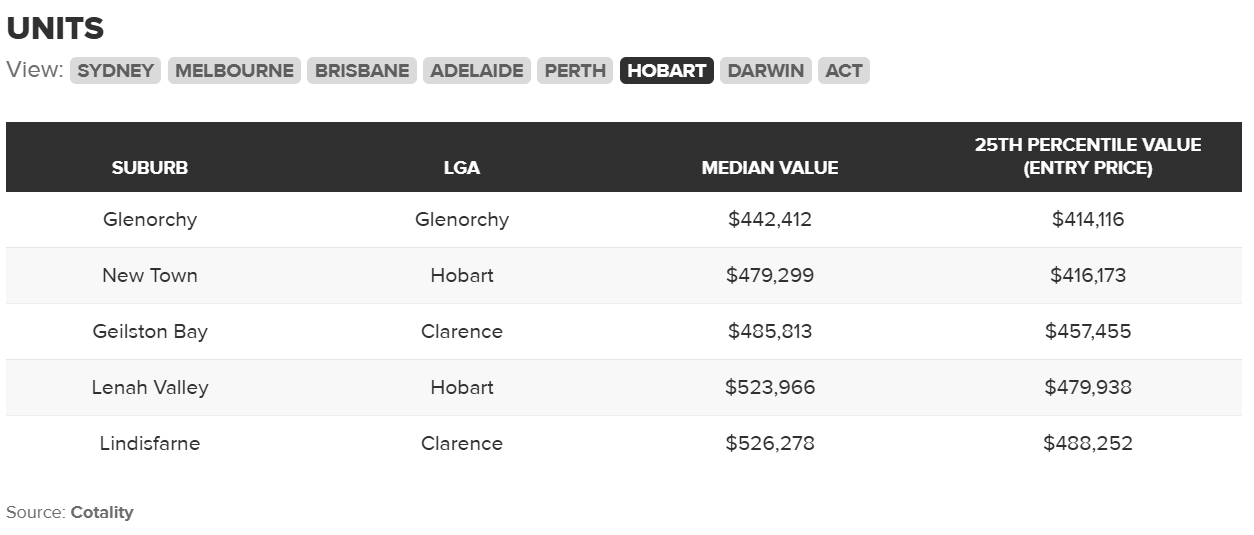This screenshot has width=1254, height=535.
Task: Click Lindisfarne entry price $488,252
Action: pos(1088,443)
